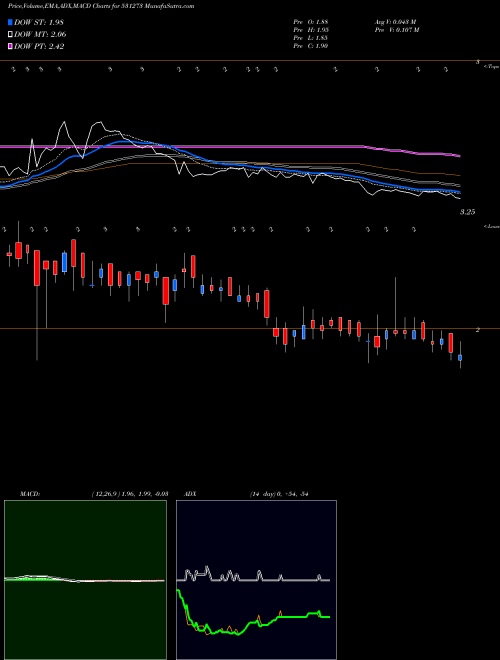Click the 'Pre V: 0.107 M' value
Image resolution: width=500 pixels, height=660 pixels.
pyautogui.click(x=396, y=30)
